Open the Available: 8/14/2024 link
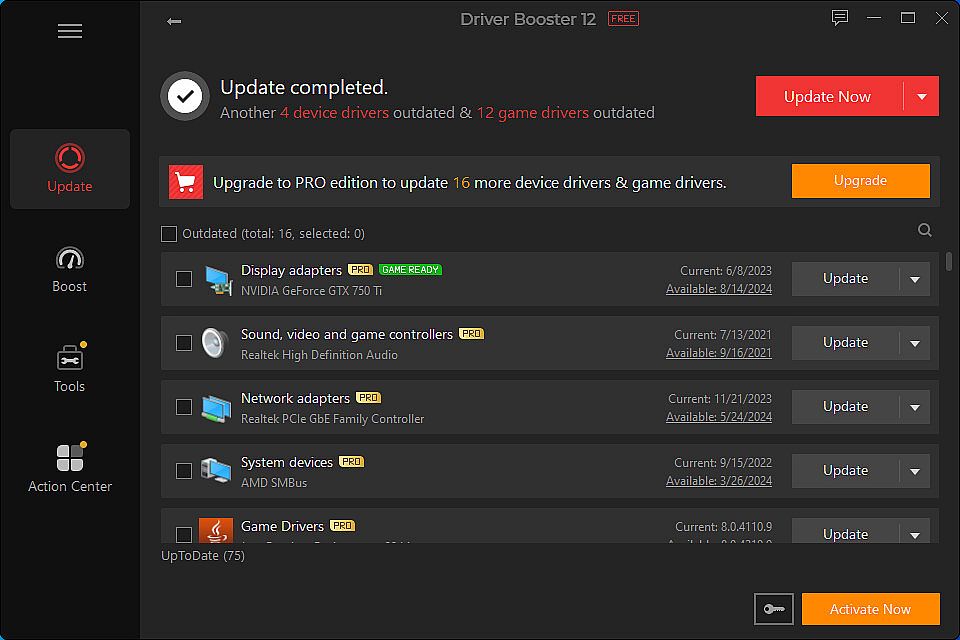This screenshot has height=640, width=960. pyautogui.click(x=719, y=289)
